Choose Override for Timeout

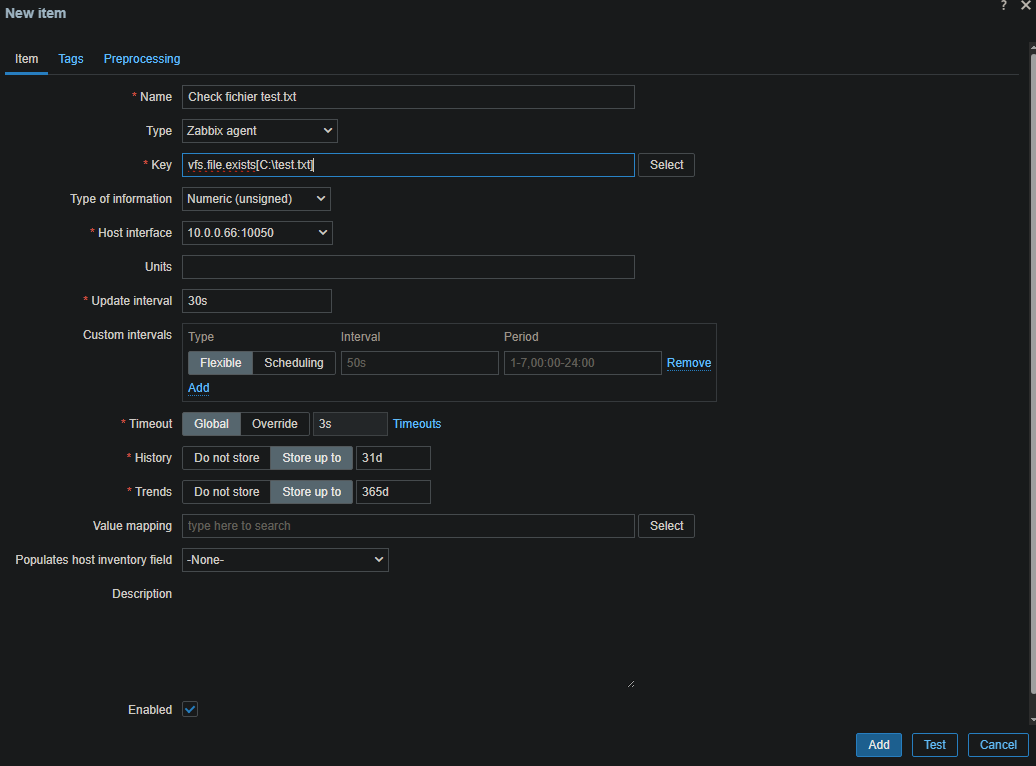[x=275, y=424]
